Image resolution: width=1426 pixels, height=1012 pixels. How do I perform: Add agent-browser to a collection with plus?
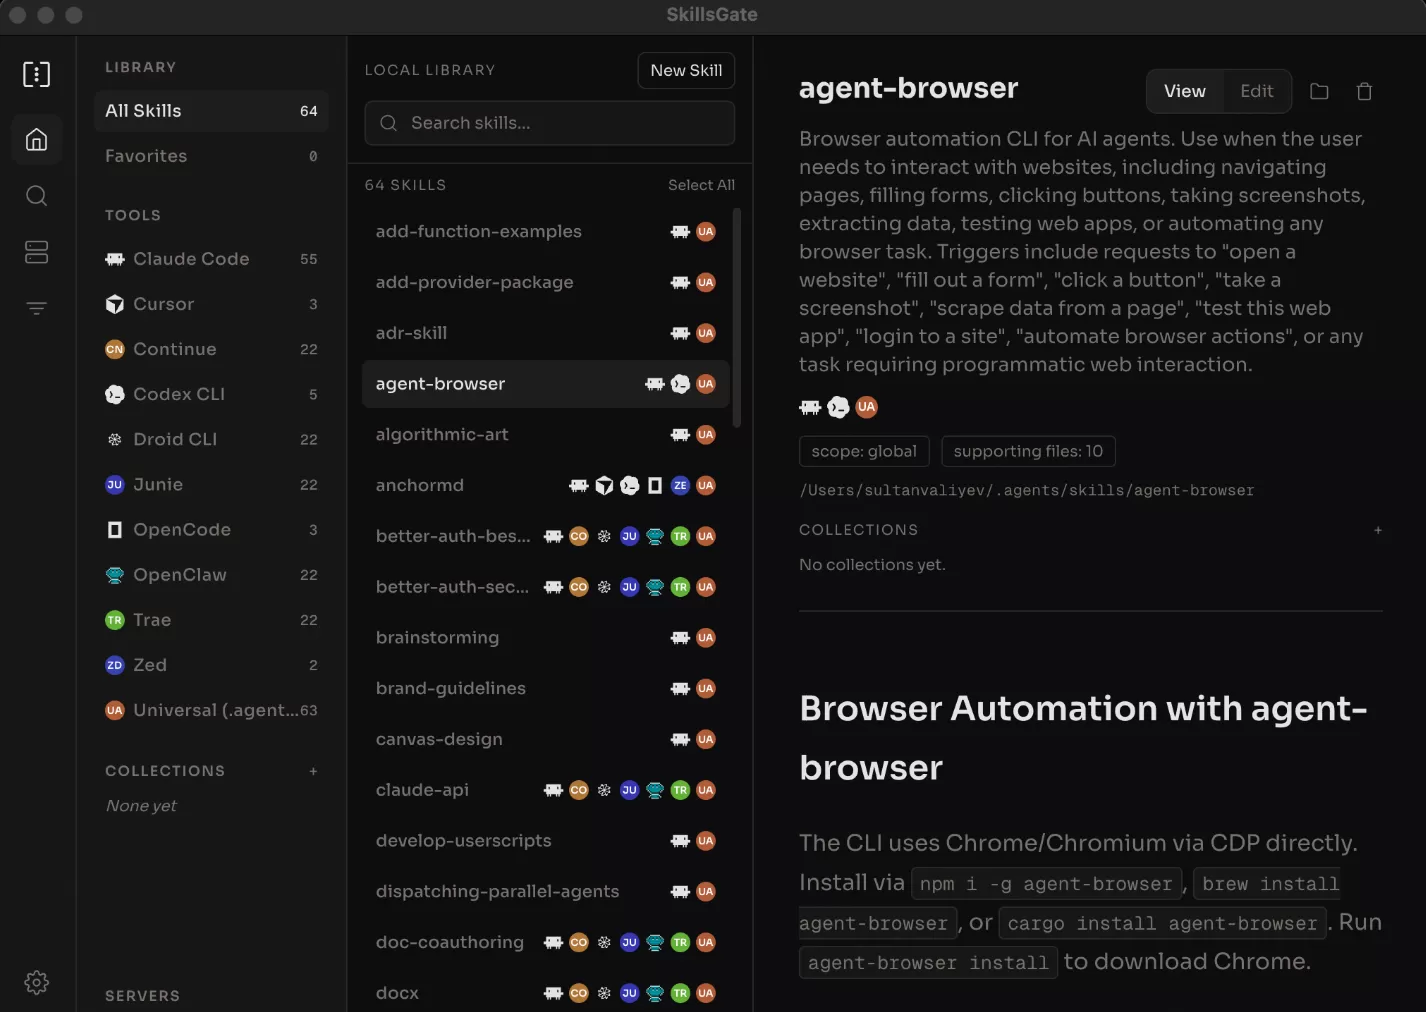pos(1377,530)
